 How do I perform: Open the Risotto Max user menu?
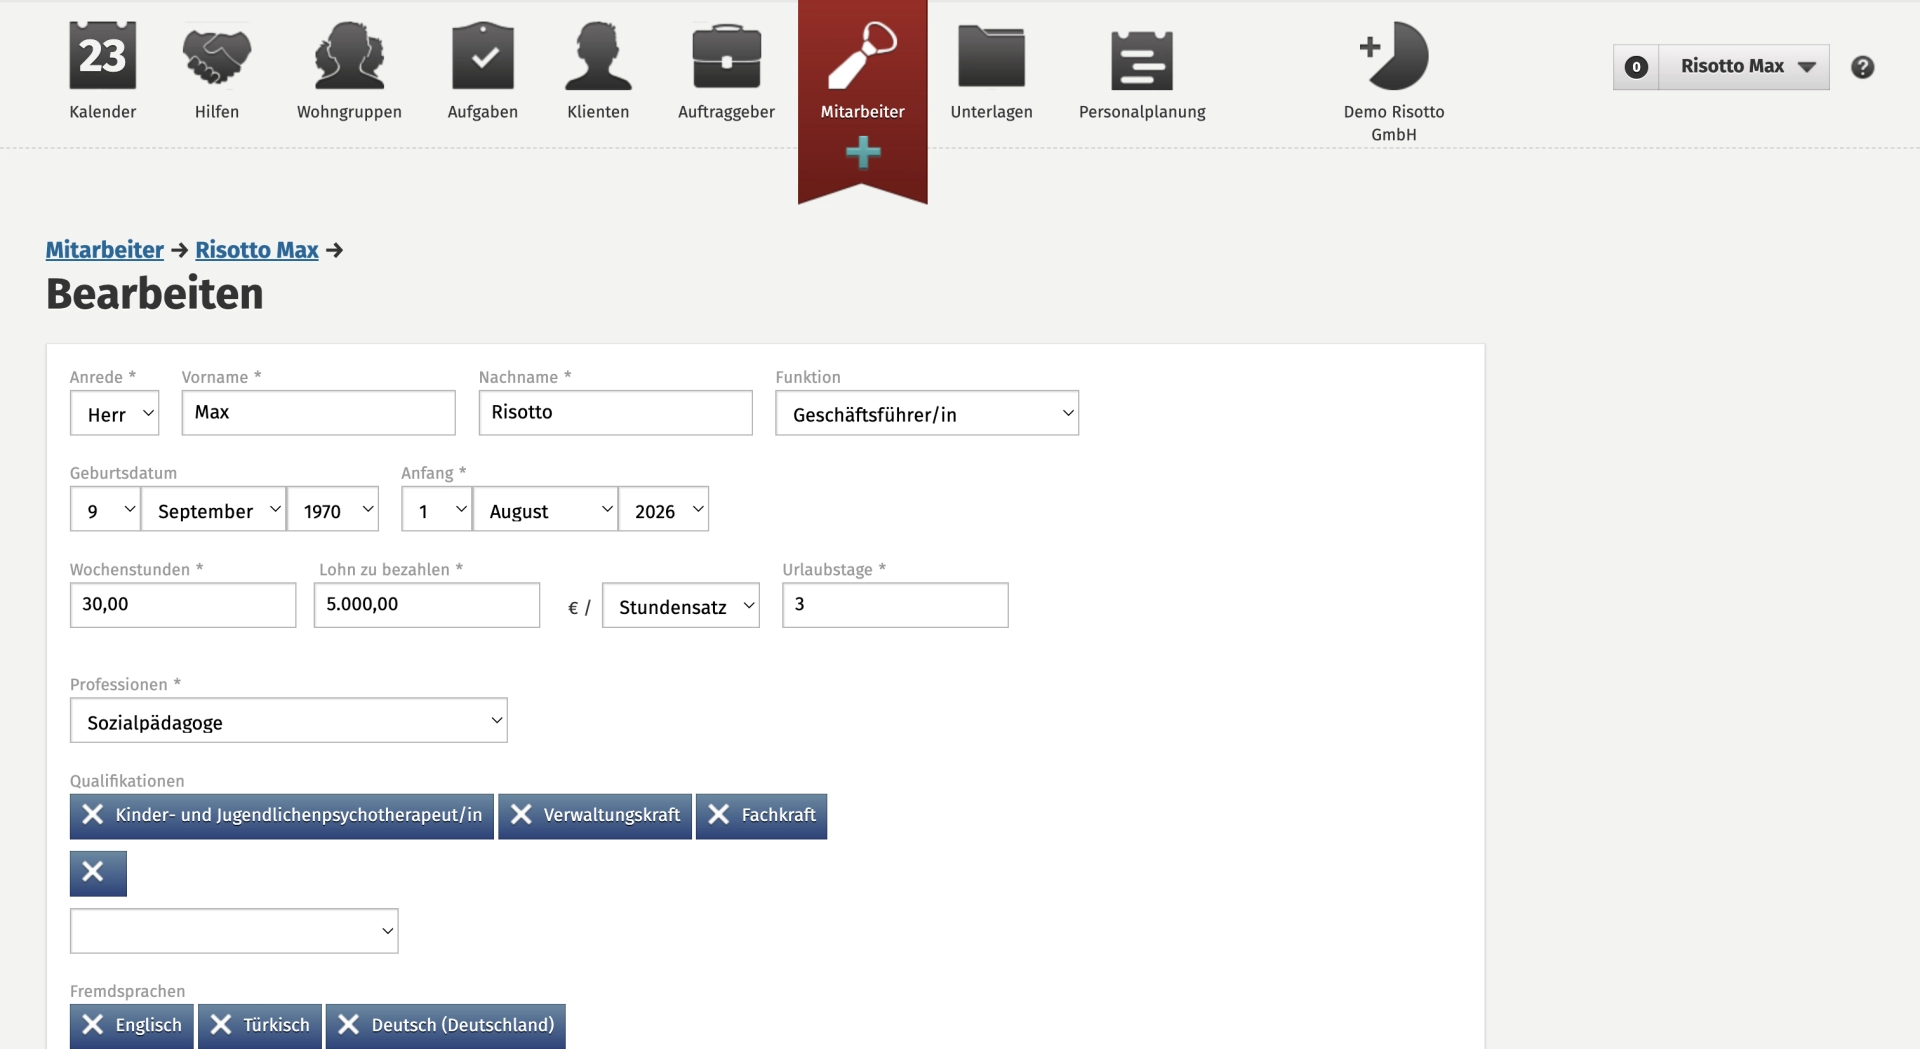pos(1744,67)
